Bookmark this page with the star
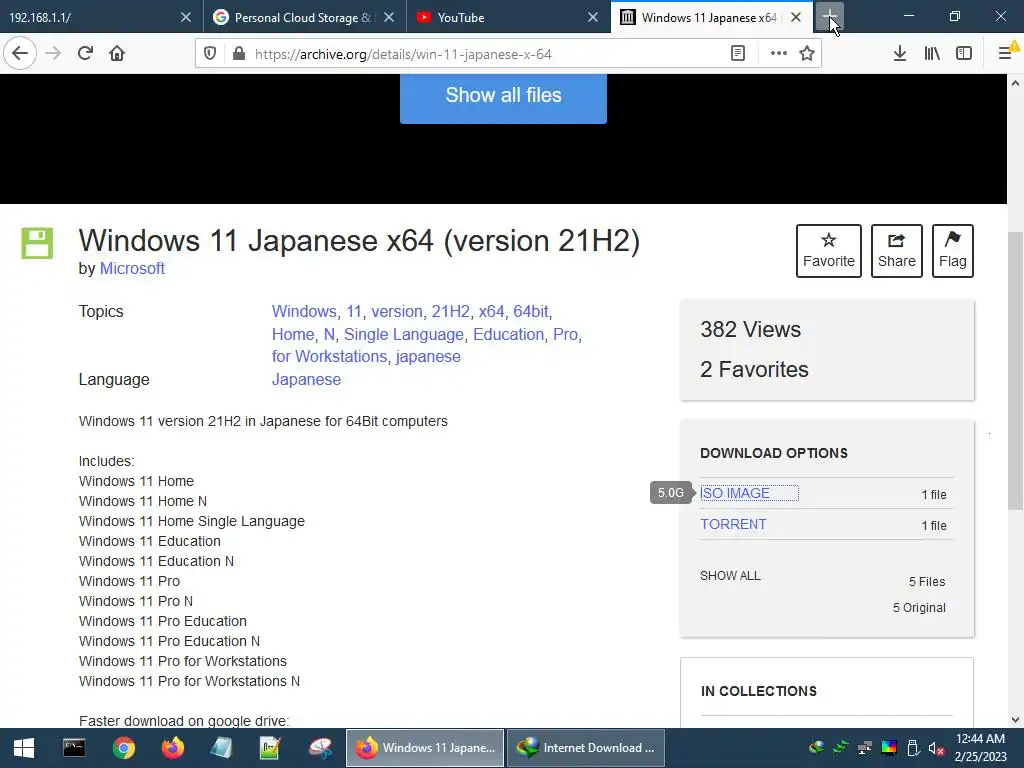The height and width of the screenshot is (768, 1024). (807, 54)
